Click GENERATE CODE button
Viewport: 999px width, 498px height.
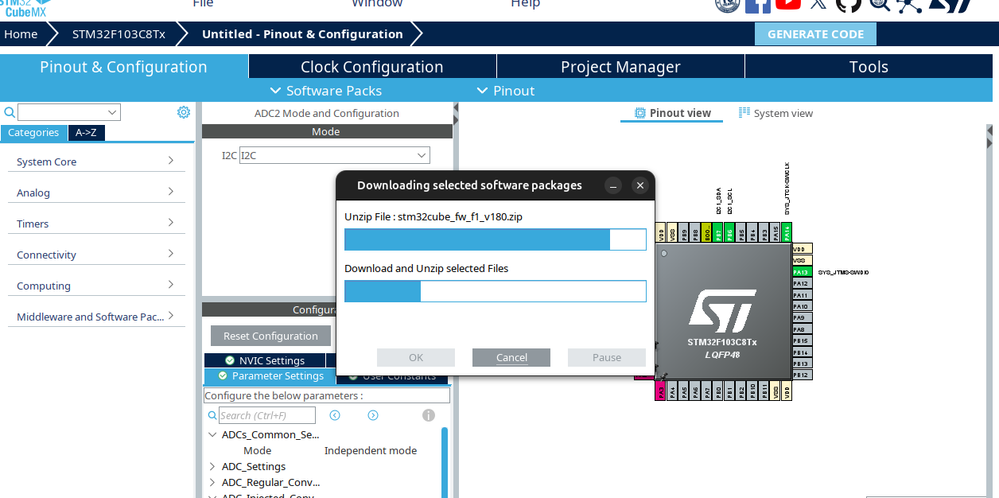816,34
